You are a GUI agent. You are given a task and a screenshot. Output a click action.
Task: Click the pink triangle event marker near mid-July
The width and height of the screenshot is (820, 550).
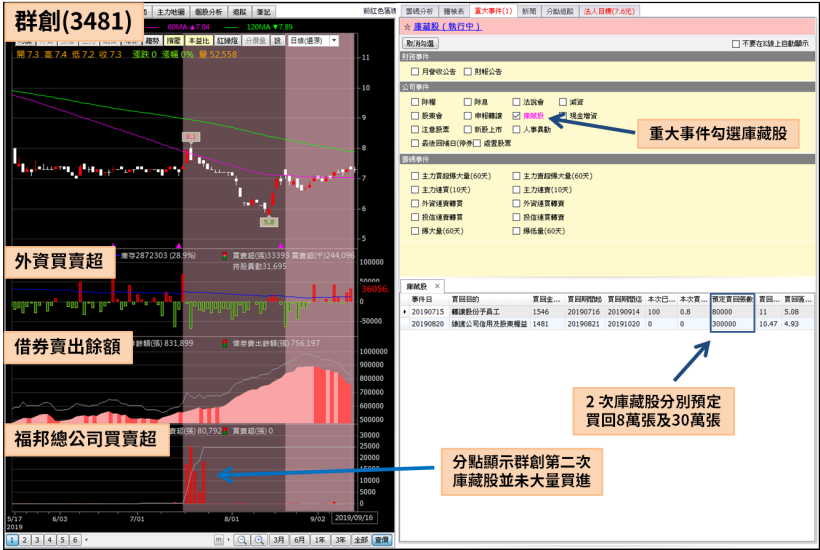click(179, 245)
